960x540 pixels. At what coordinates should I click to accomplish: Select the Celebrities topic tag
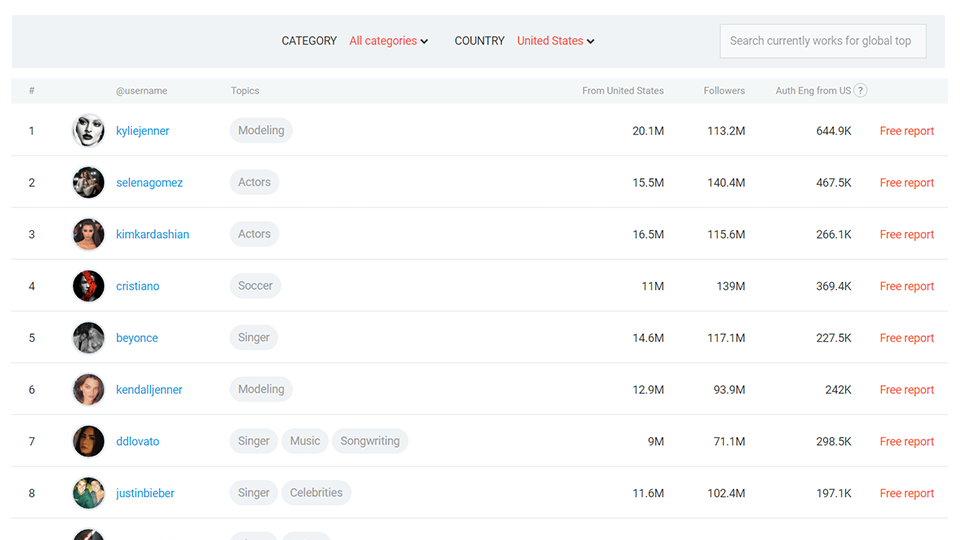316,492
